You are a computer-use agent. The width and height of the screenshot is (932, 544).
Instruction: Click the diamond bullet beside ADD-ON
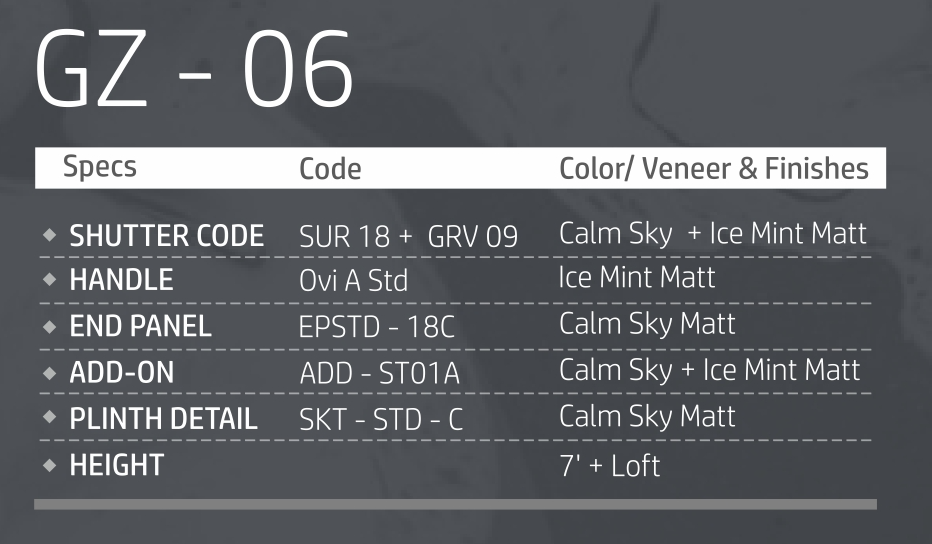[x=49, y=373]
